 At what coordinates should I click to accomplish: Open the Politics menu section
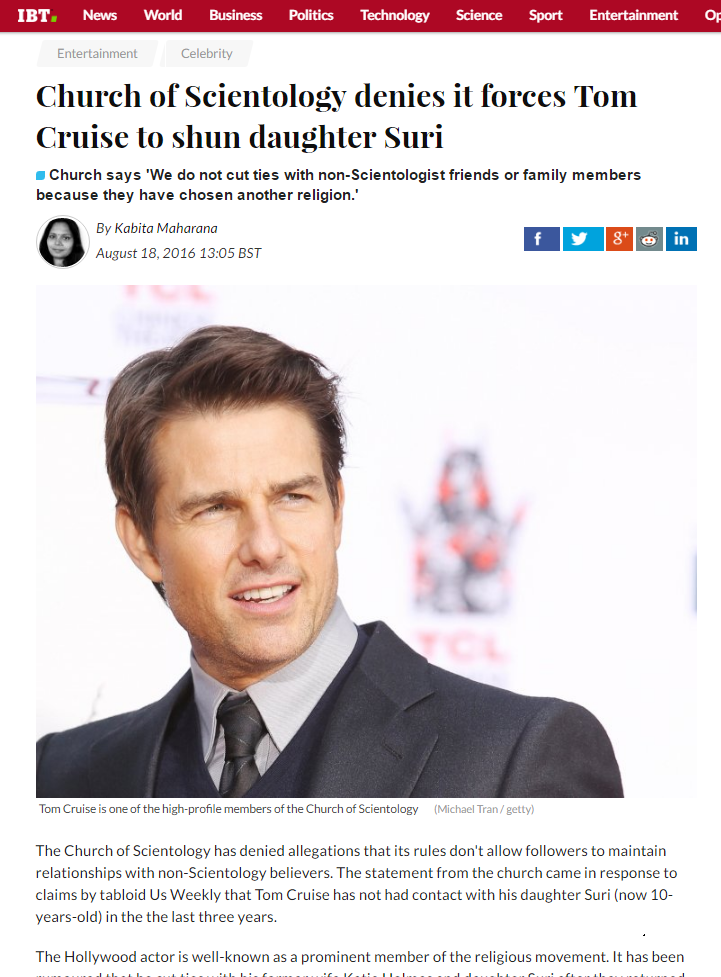point(311,15)
